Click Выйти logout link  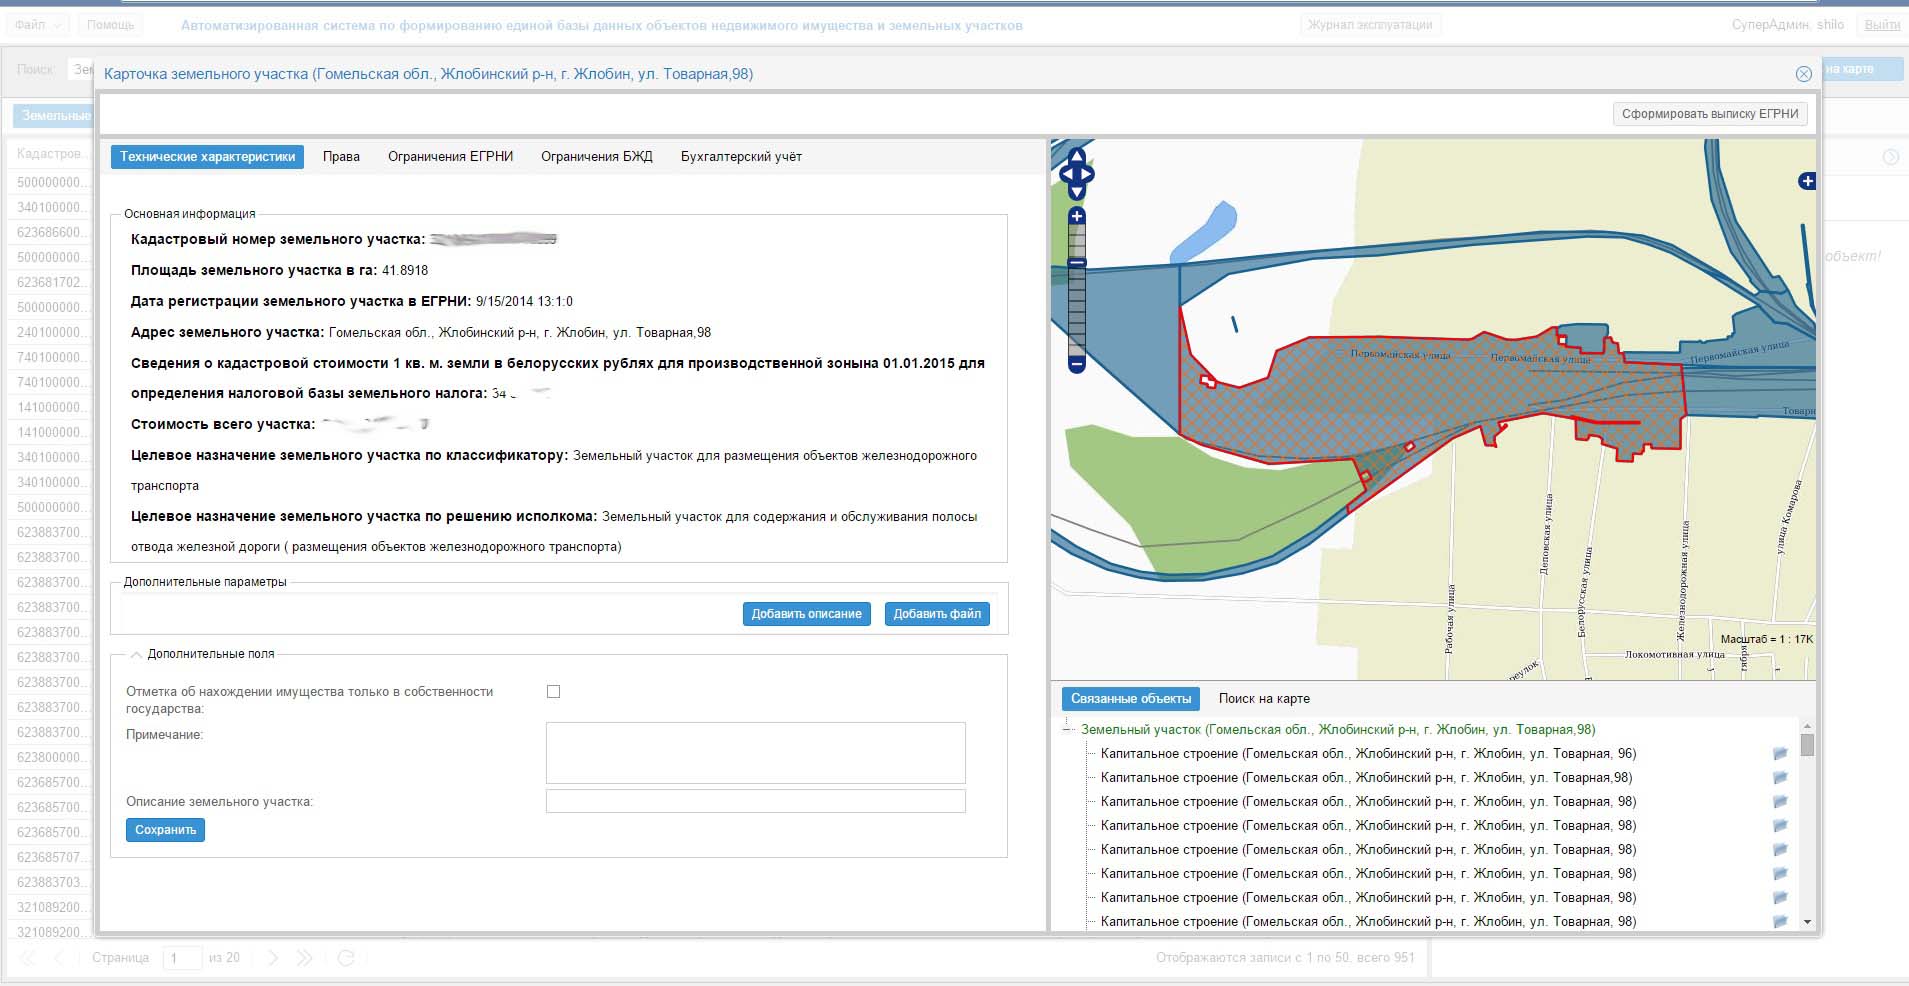[1882, 25]
